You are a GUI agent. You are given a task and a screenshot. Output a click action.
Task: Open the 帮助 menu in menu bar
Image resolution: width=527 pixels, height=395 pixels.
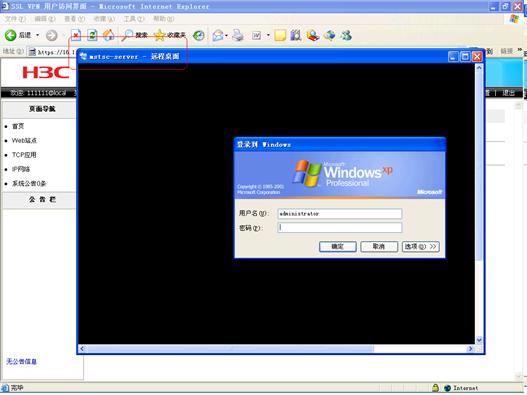[x=164, y=19]
